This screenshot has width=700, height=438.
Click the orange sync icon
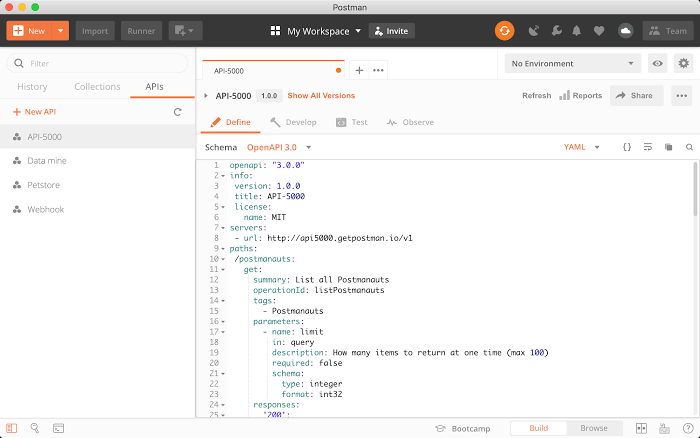pos(504,31)
